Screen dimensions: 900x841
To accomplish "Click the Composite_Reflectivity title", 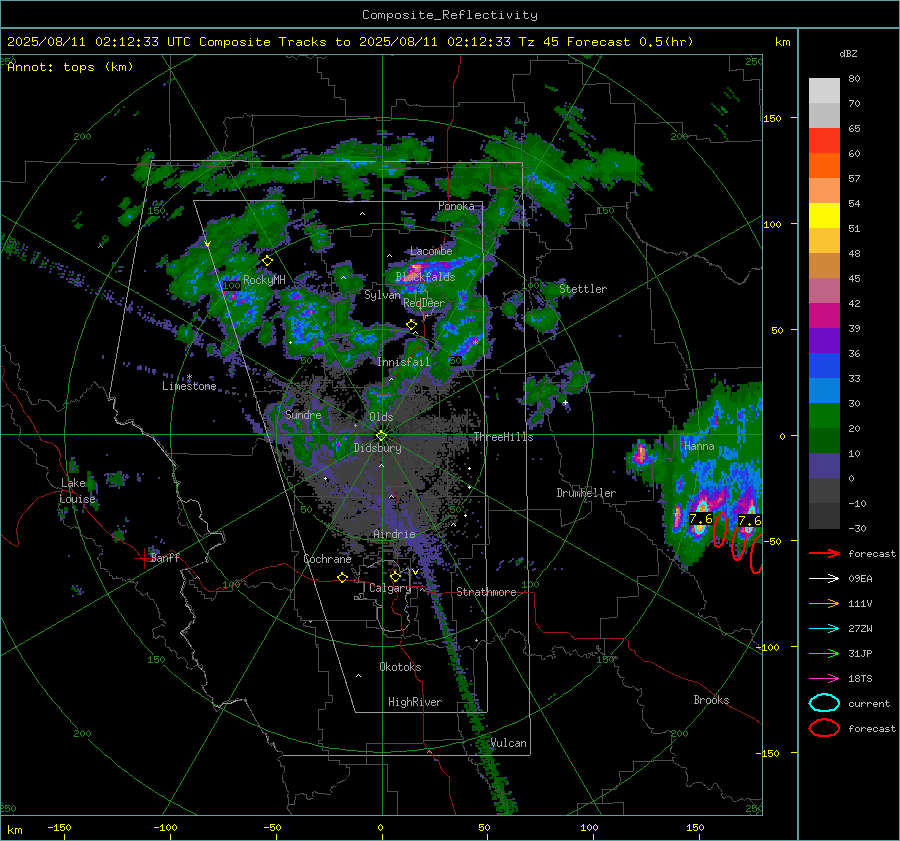I will [x=450, y=15].
